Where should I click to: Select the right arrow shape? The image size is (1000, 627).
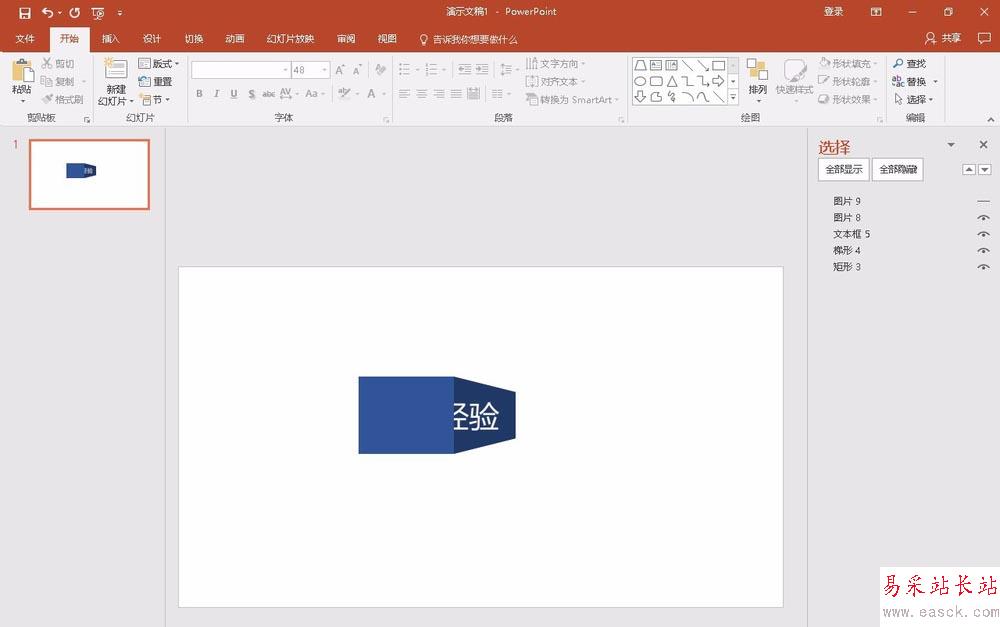click(718, 81)
